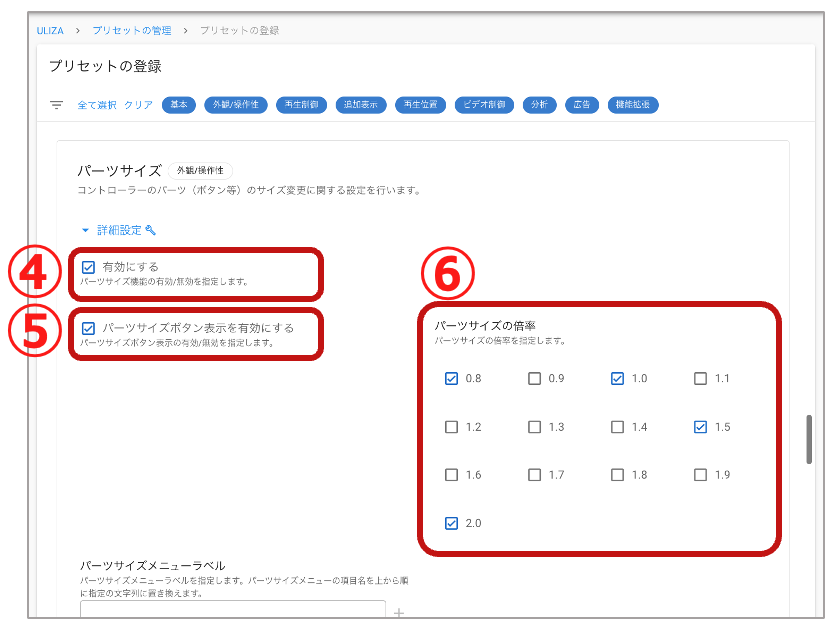Enable the 0.9 size ratio
Viewport: 836px width, 624px height.
534,378
